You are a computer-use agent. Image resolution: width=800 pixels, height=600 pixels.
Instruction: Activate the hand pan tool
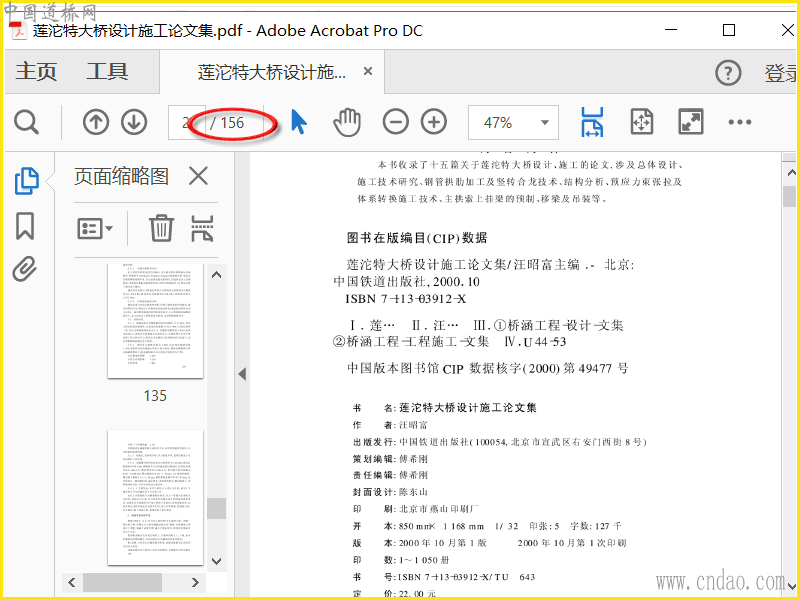click(x=347, y=122)
